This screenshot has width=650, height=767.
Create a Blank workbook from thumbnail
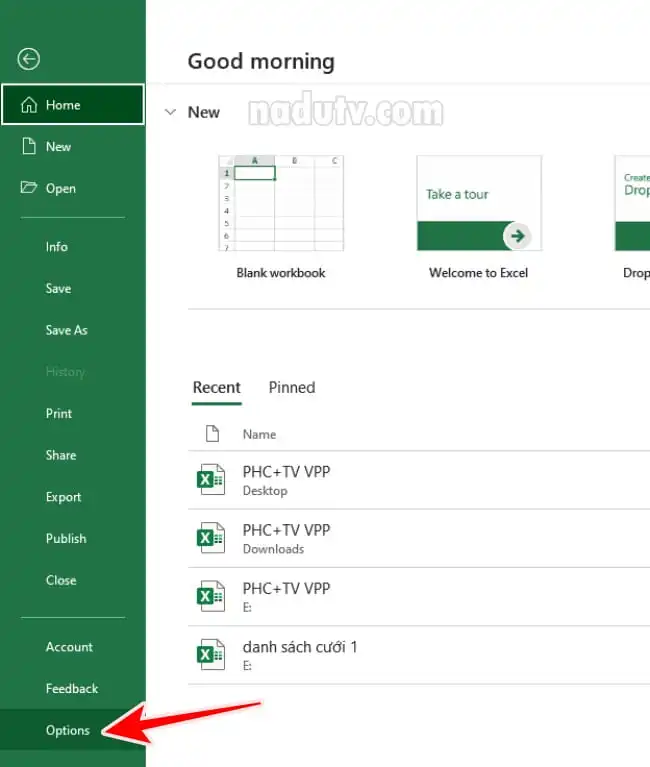point(281,203)
